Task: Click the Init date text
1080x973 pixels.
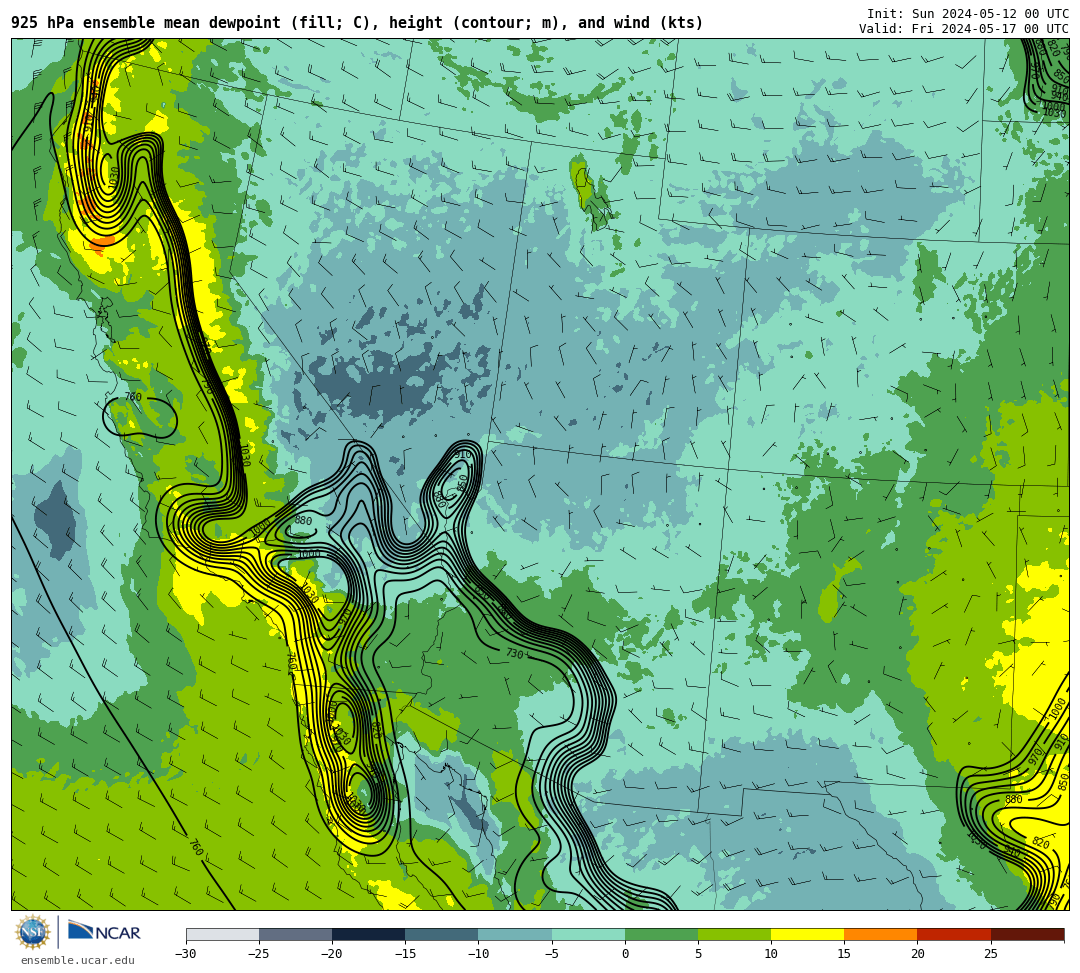Action: click(x=968, y=14)
